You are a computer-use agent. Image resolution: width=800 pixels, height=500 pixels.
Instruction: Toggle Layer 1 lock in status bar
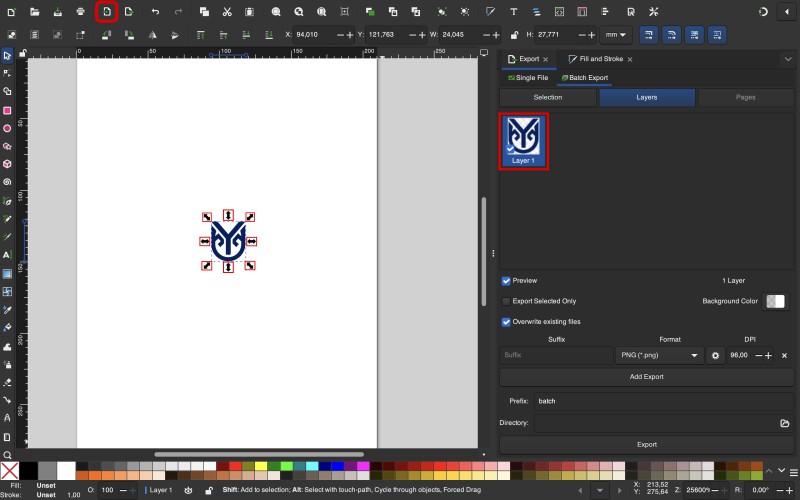tap(209, 490)
